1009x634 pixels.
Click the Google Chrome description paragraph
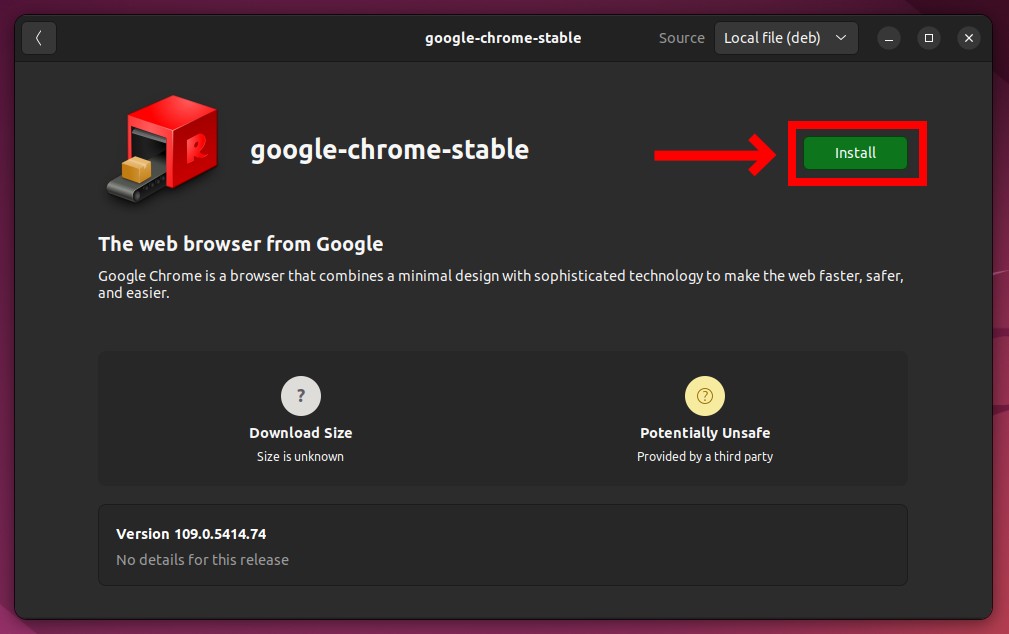501,284
